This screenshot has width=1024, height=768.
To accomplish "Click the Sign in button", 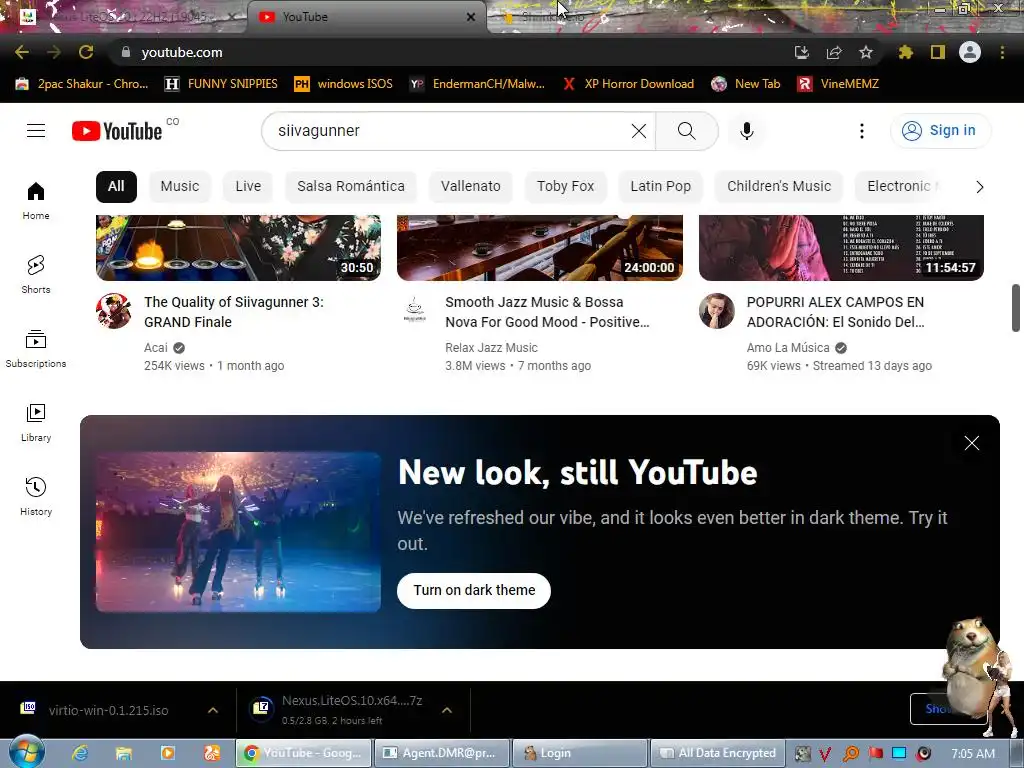I will coord(940,131).
